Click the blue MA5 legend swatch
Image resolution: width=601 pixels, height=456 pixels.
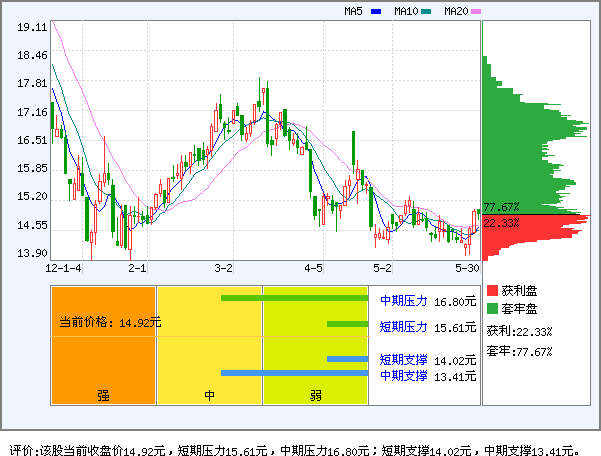click(376, 12)
